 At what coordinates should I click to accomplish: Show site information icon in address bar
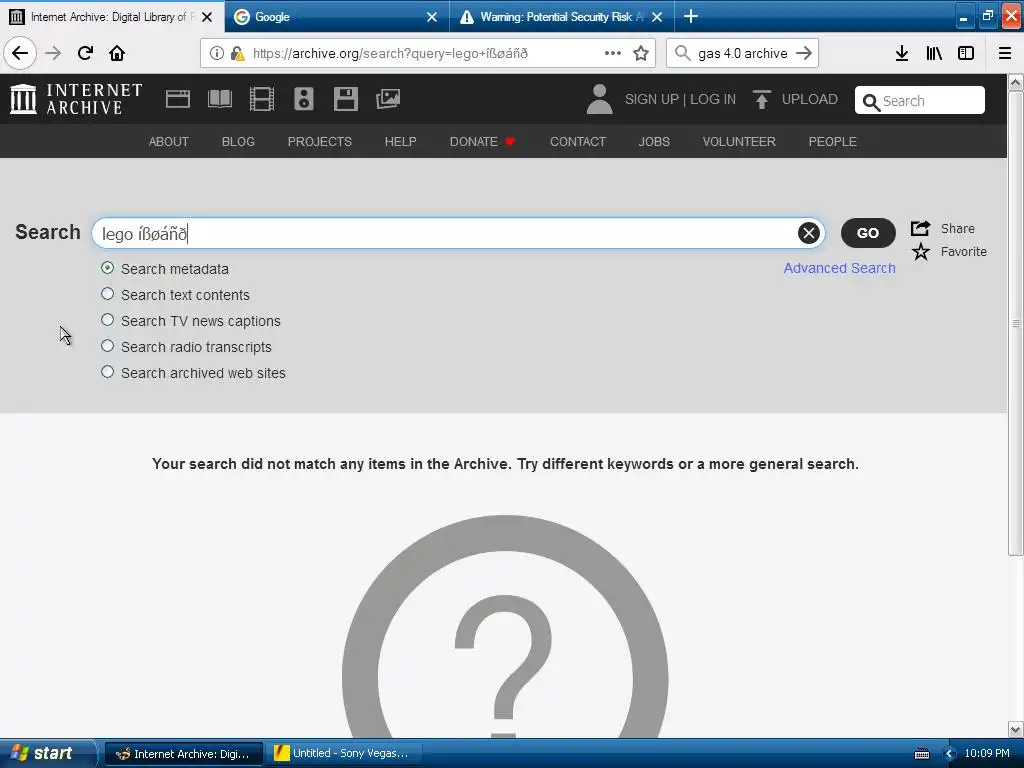[216, 54]
